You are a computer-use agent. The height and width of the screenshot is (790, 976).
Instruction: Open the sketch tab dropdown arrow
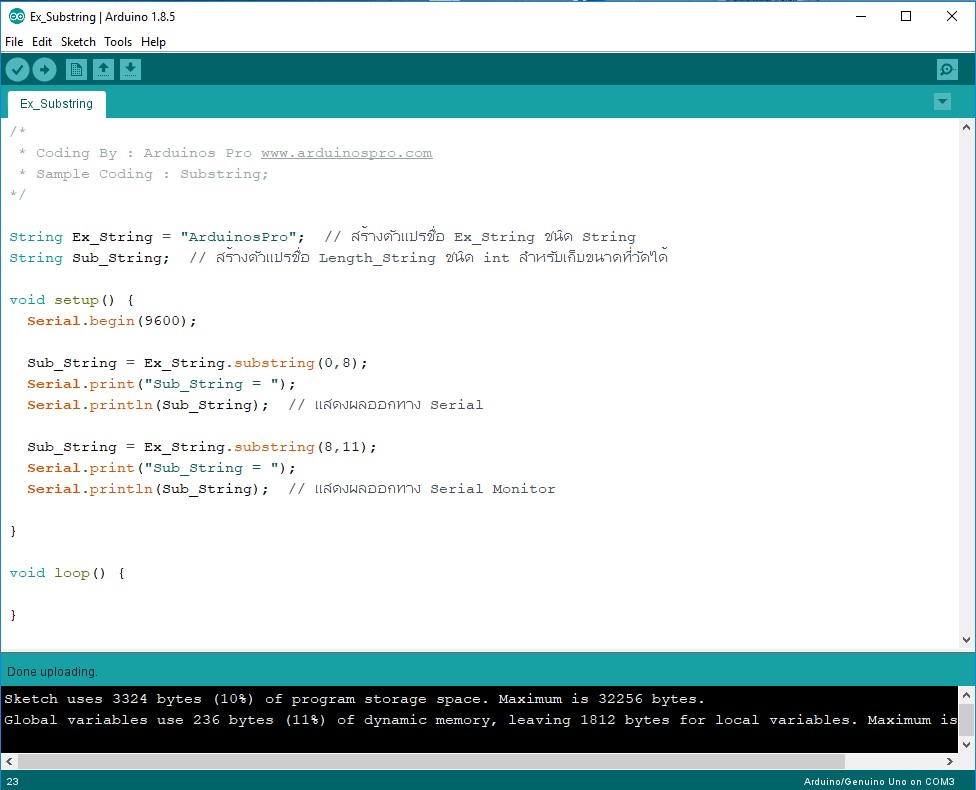942,101
